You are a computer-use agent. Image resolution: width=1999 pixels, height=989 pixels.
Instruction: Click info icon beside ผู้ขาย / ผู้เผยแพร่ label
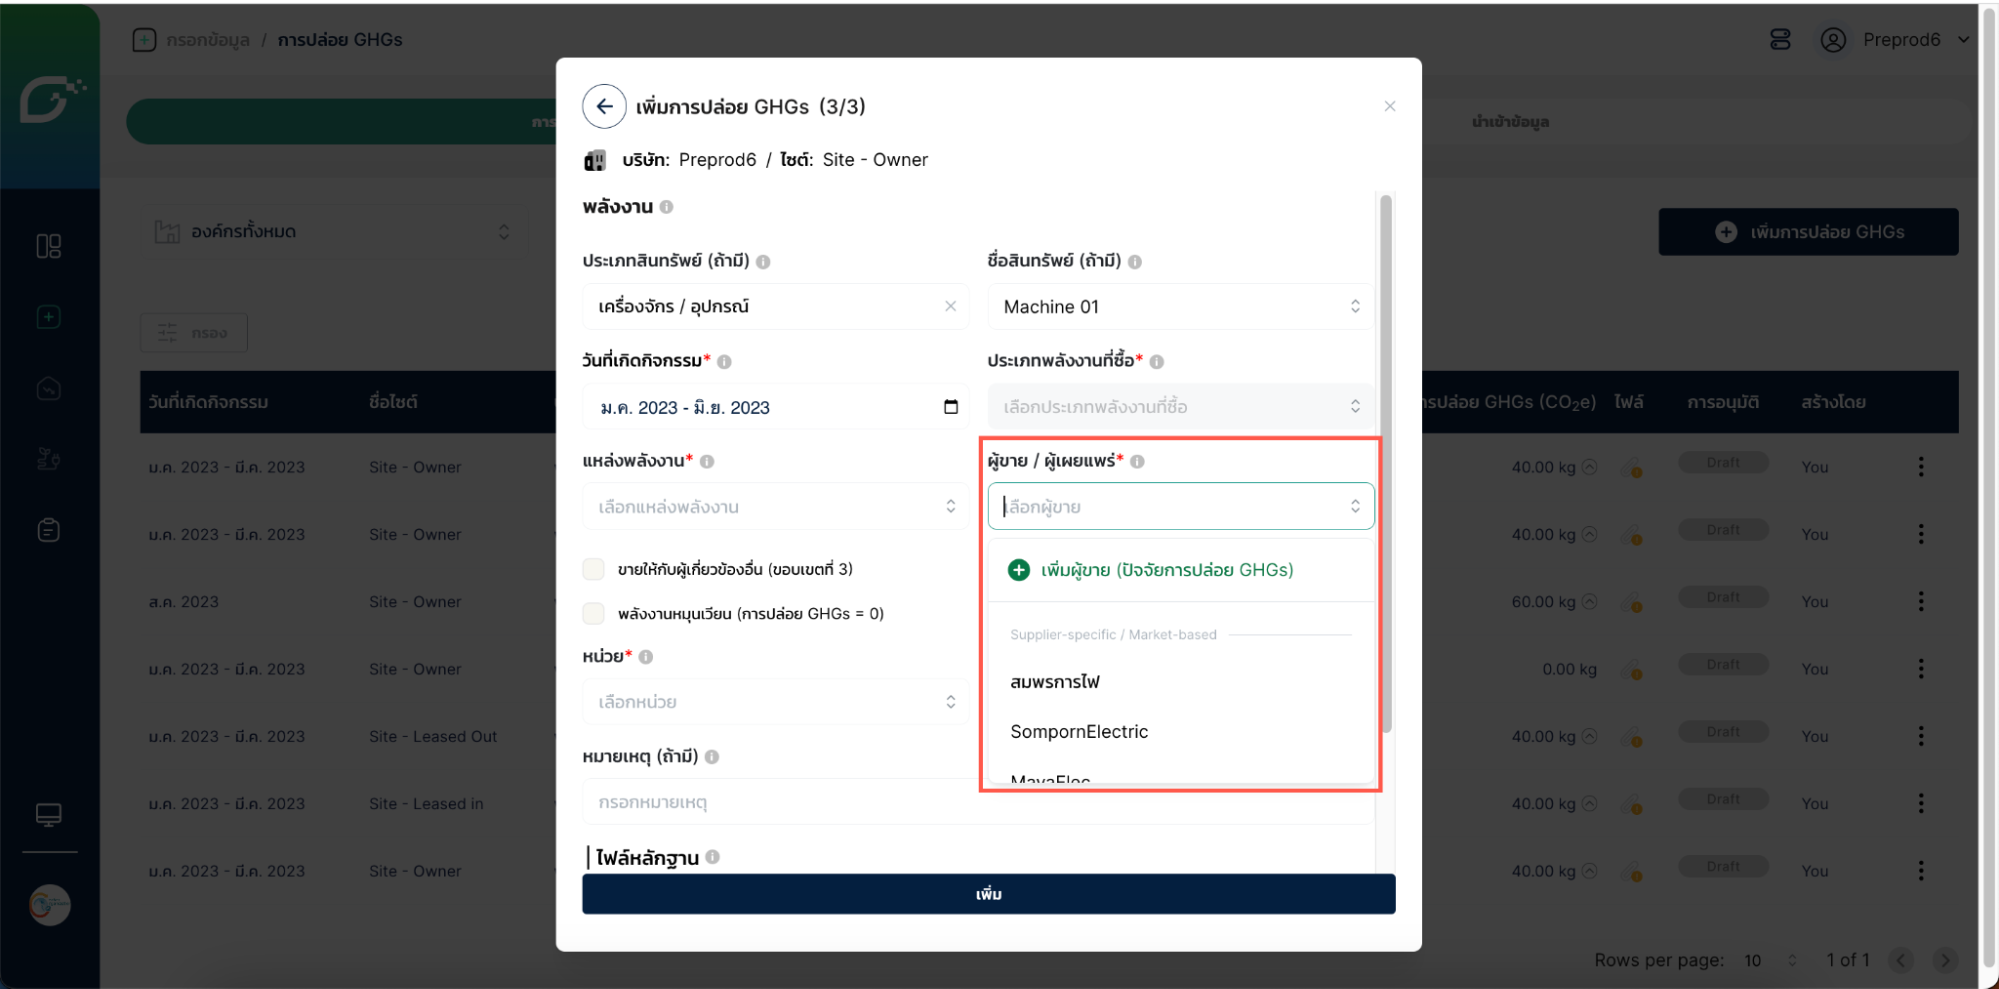1137,461
